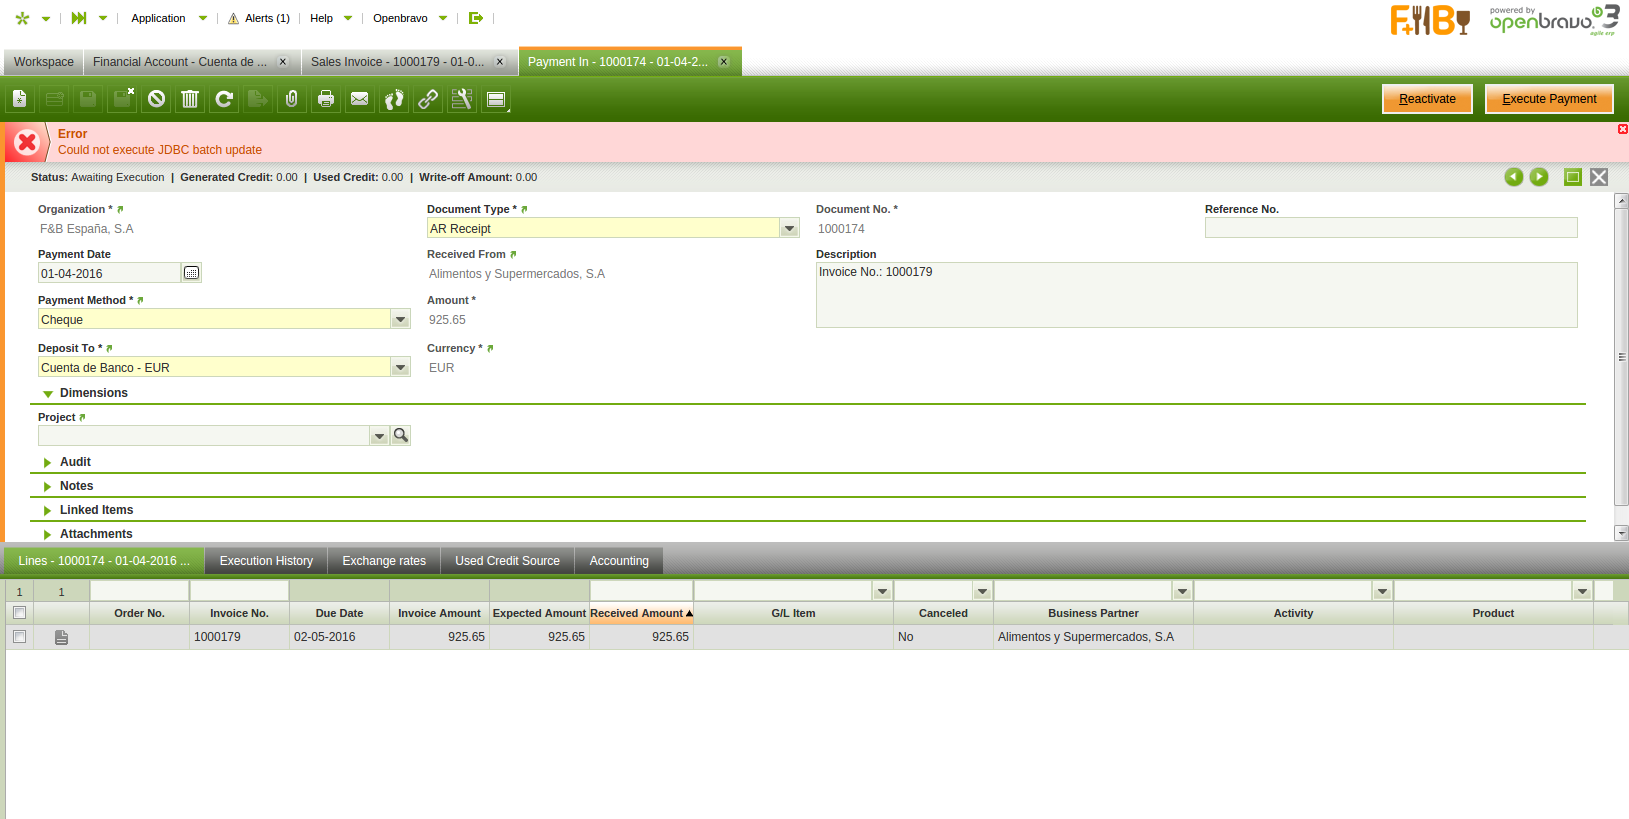Open the Payment Method dropdown
Image resolution: width=1629 pixels, height=819 pixels.
(400, 320)
